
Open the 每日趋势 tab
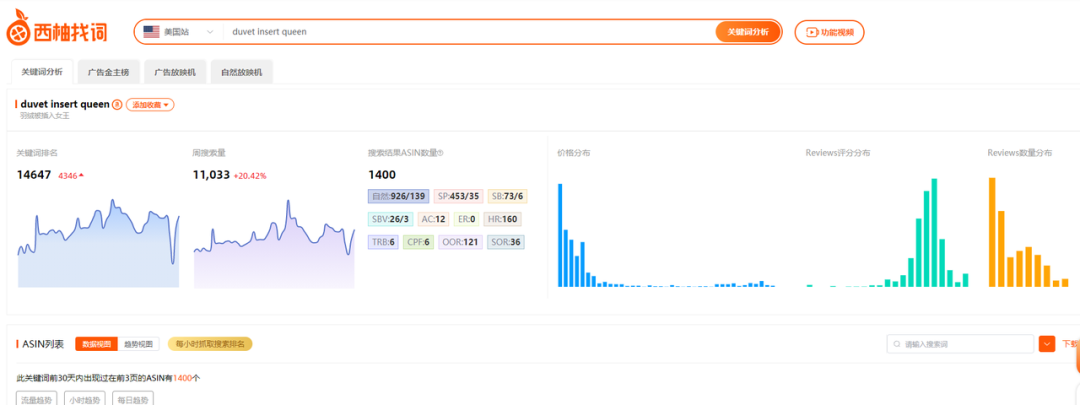pos(134,399)
